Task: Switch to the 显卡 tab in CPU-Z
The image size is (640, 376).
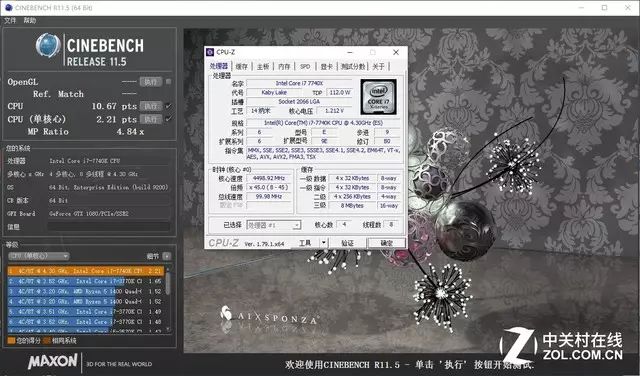Action: pos(327,67)
